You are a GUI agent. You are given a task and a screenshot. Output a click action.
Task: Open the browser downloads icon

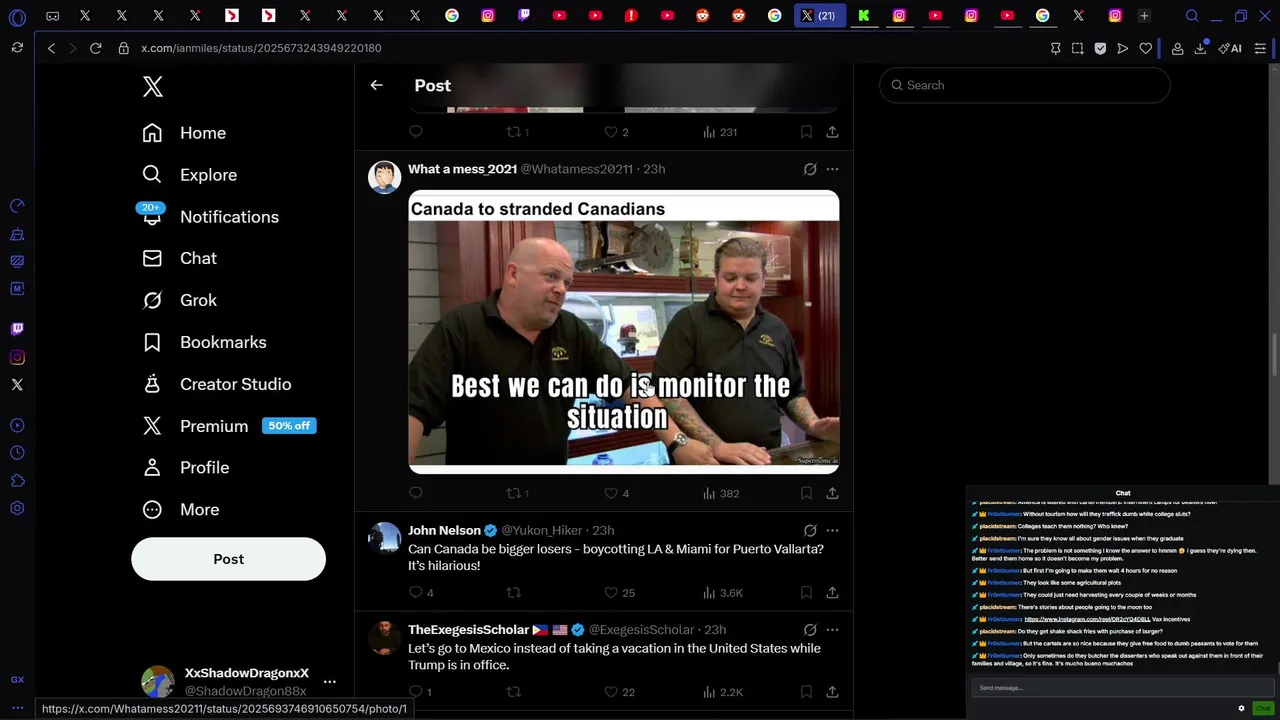(1200, 48)
